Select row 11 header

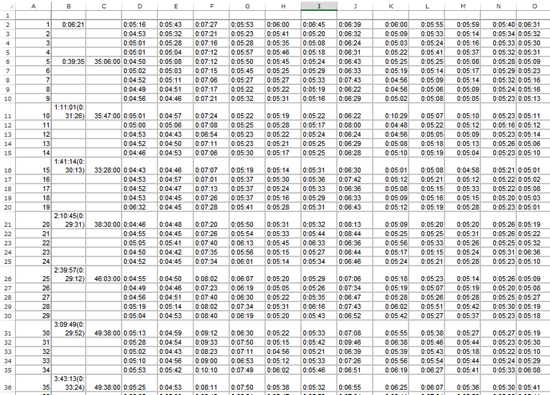pos(8,112)
